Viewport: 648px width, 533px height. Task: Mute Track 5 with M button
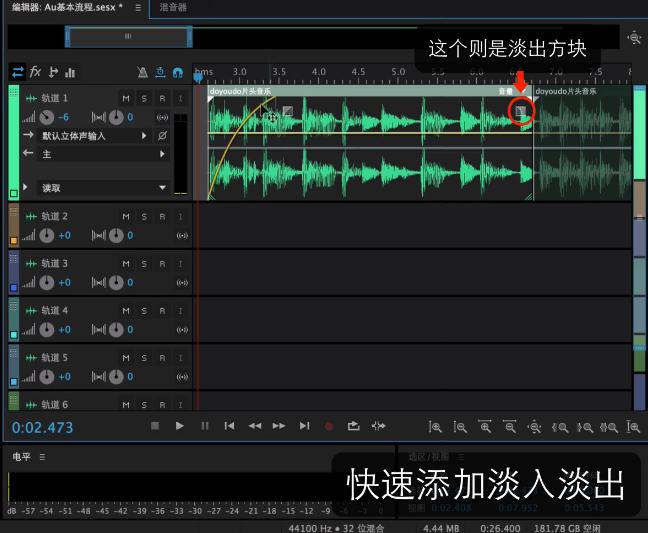pyautogui.click(x=126, y=358)
